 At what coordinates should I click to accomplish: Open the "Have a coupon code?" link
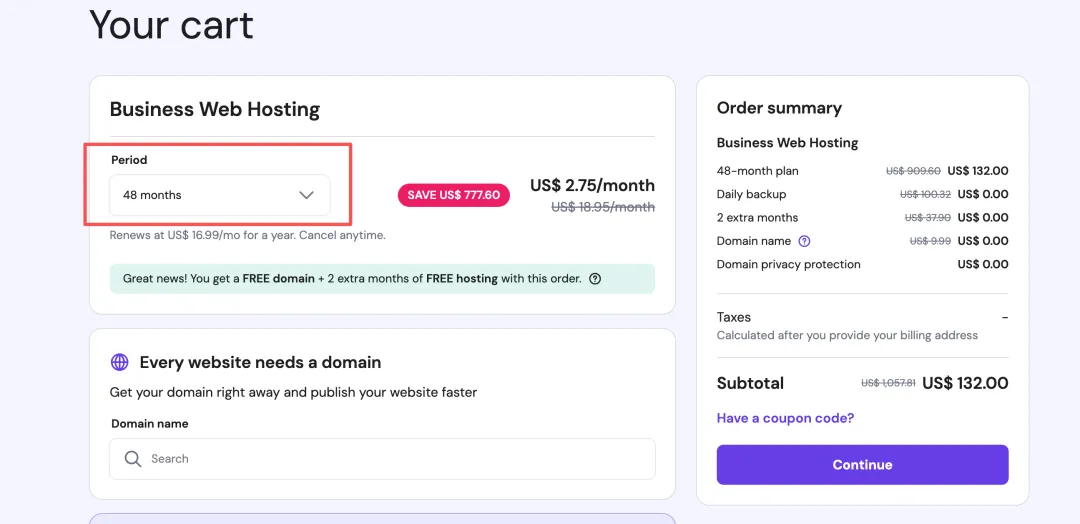785,418
